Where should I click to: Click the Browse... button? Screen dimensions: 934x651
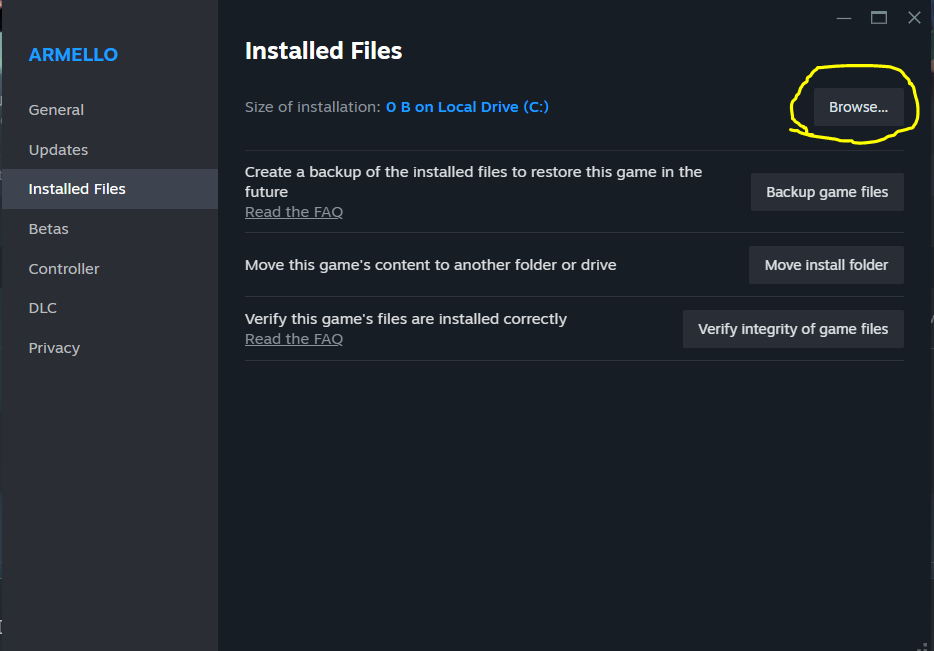click(858, 107)
